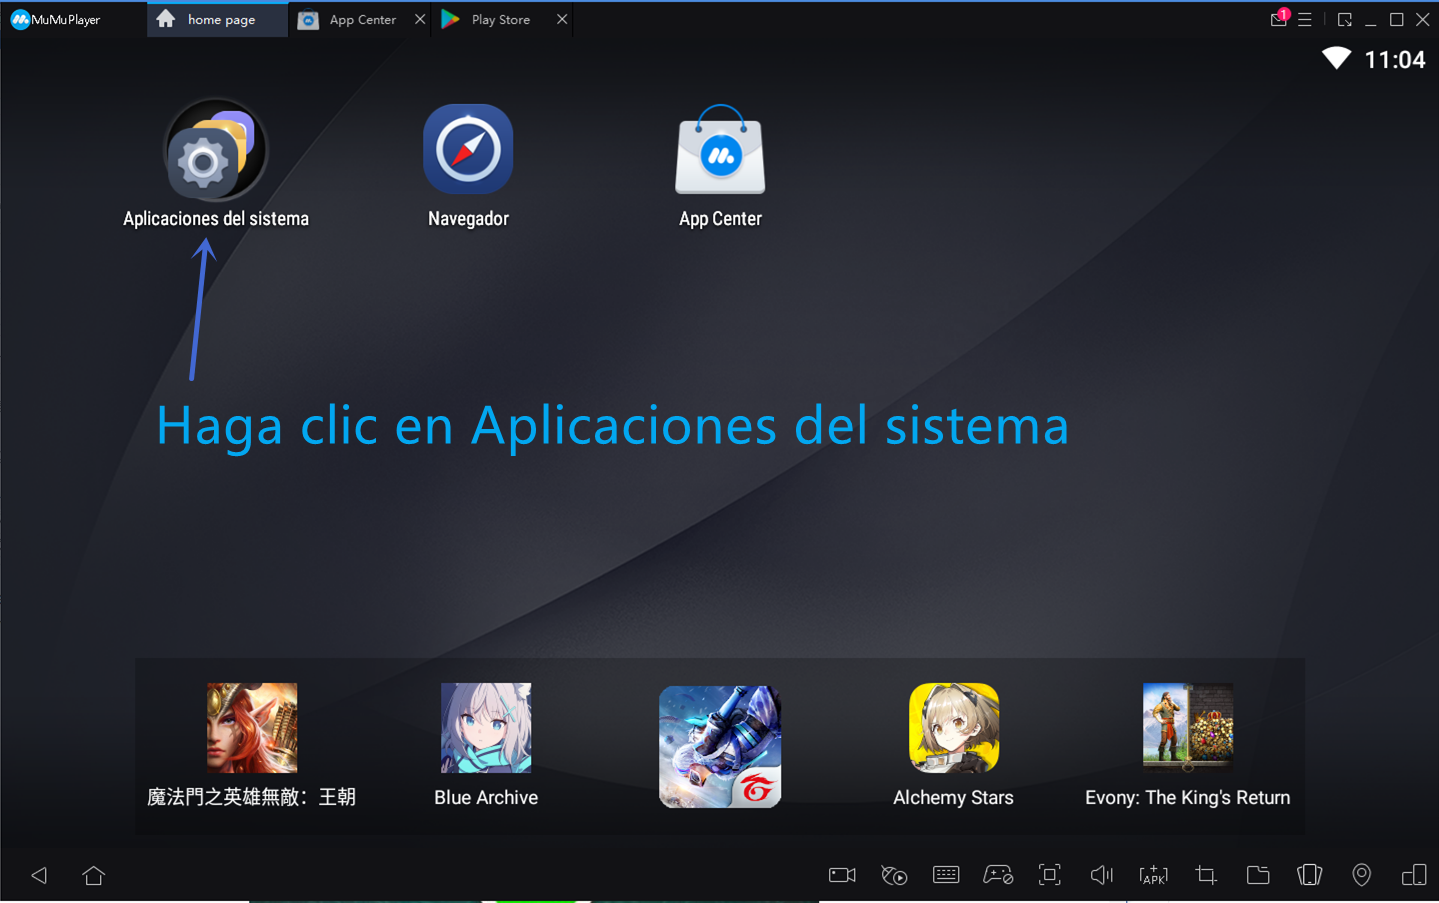
Task: Click the screen recording camera icon
Action: (x=842, y=875)
